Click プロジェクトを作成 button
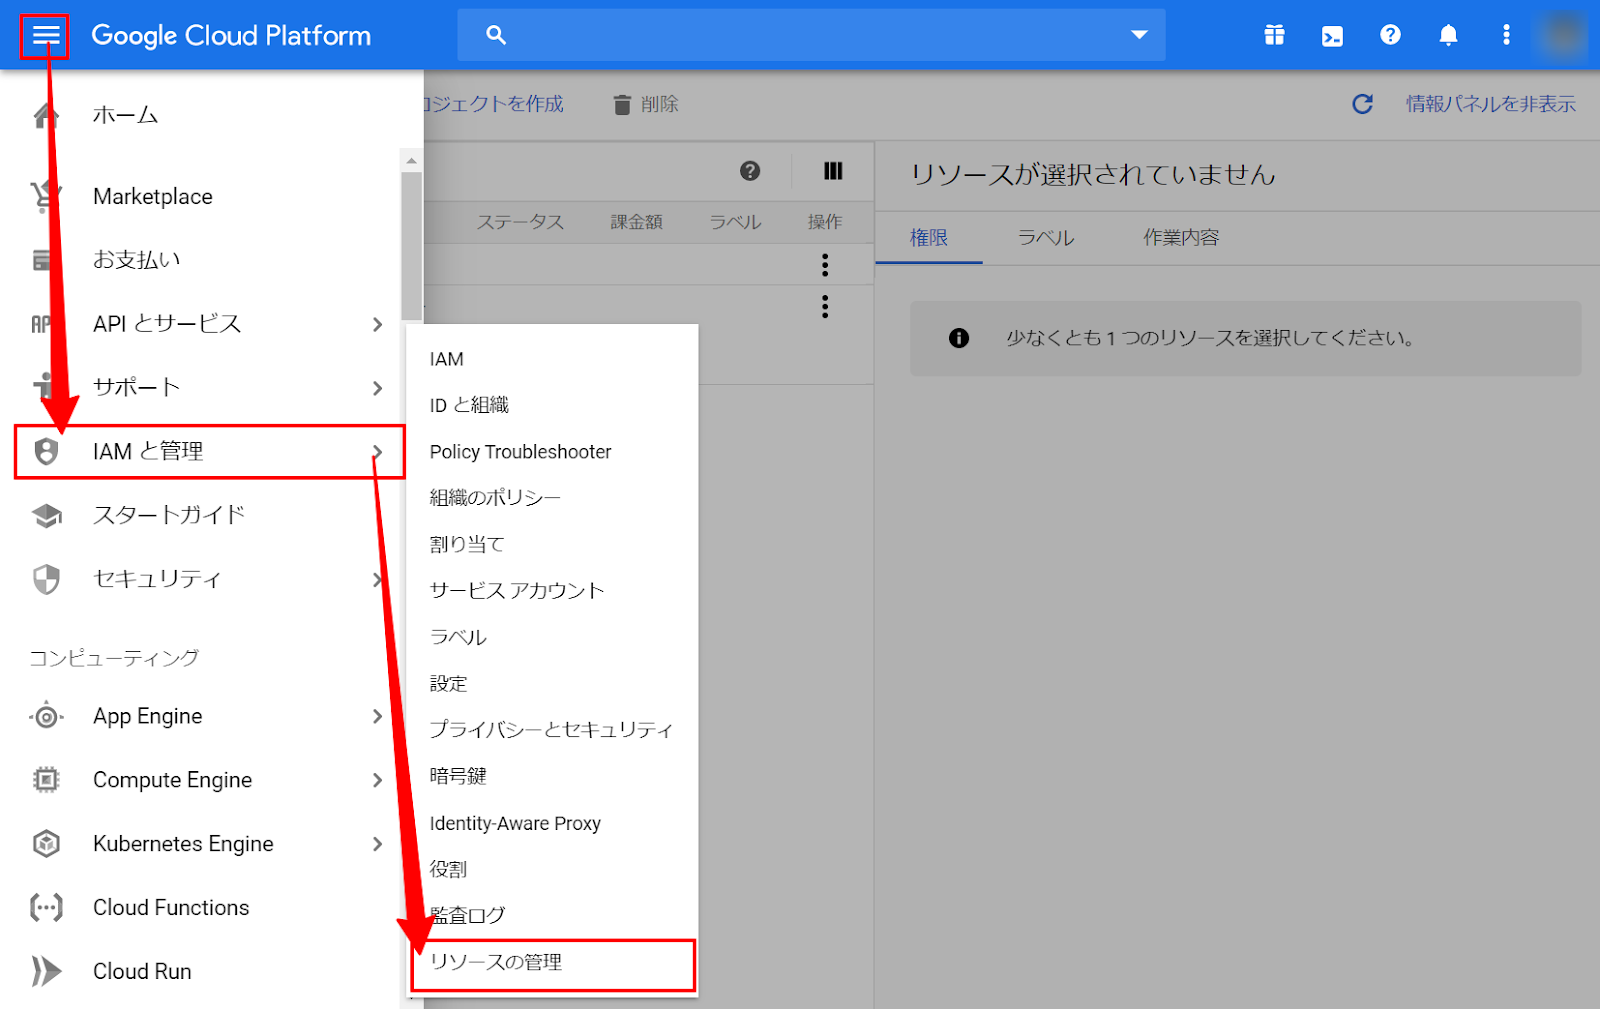The width and height of the screenshot is (1600, 1009). pos(494,104)
